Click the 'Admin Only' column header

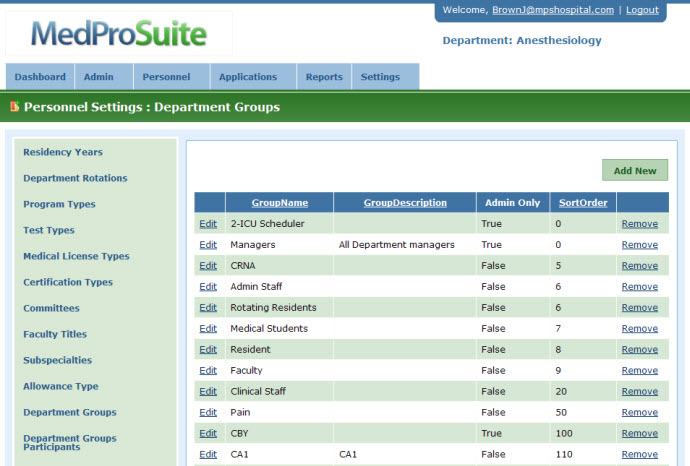point(512,203)
